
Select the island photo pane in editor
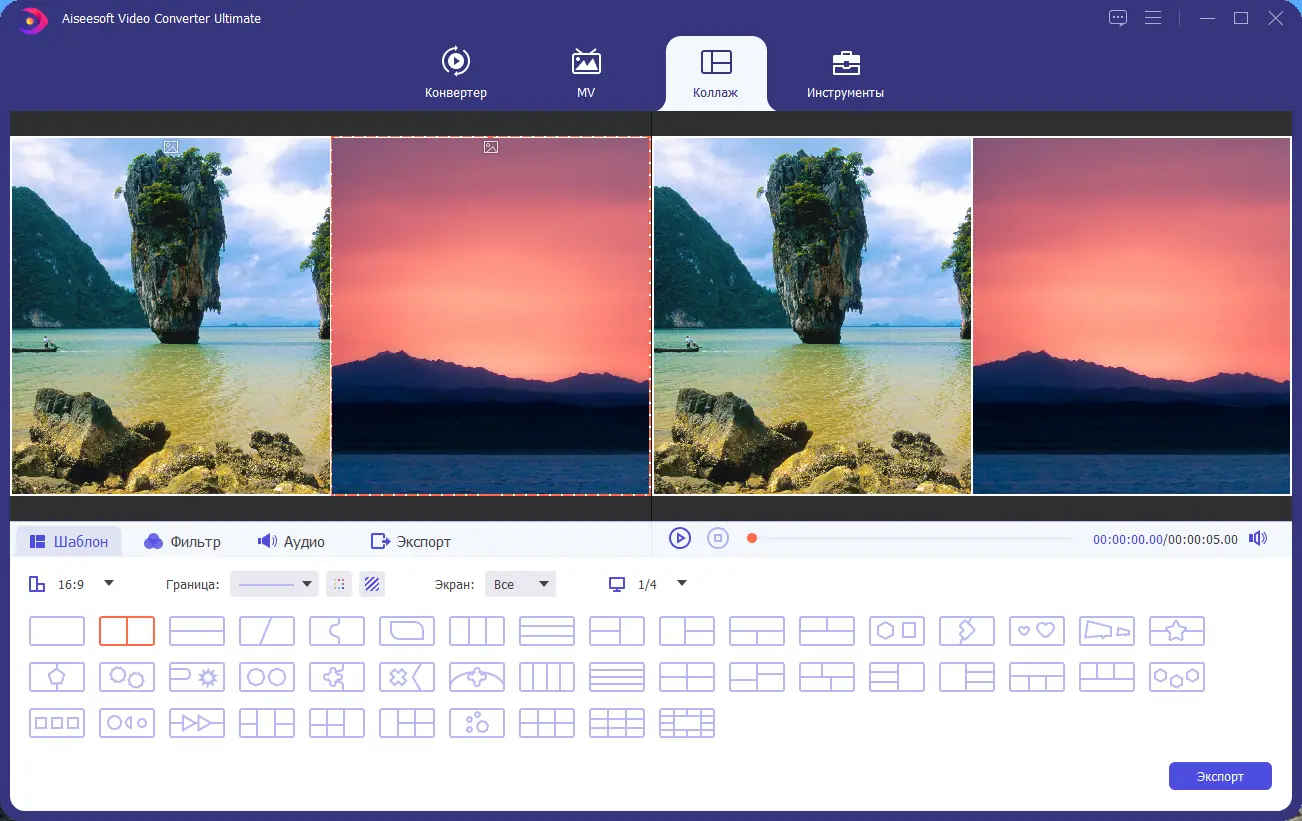point(171,315)
